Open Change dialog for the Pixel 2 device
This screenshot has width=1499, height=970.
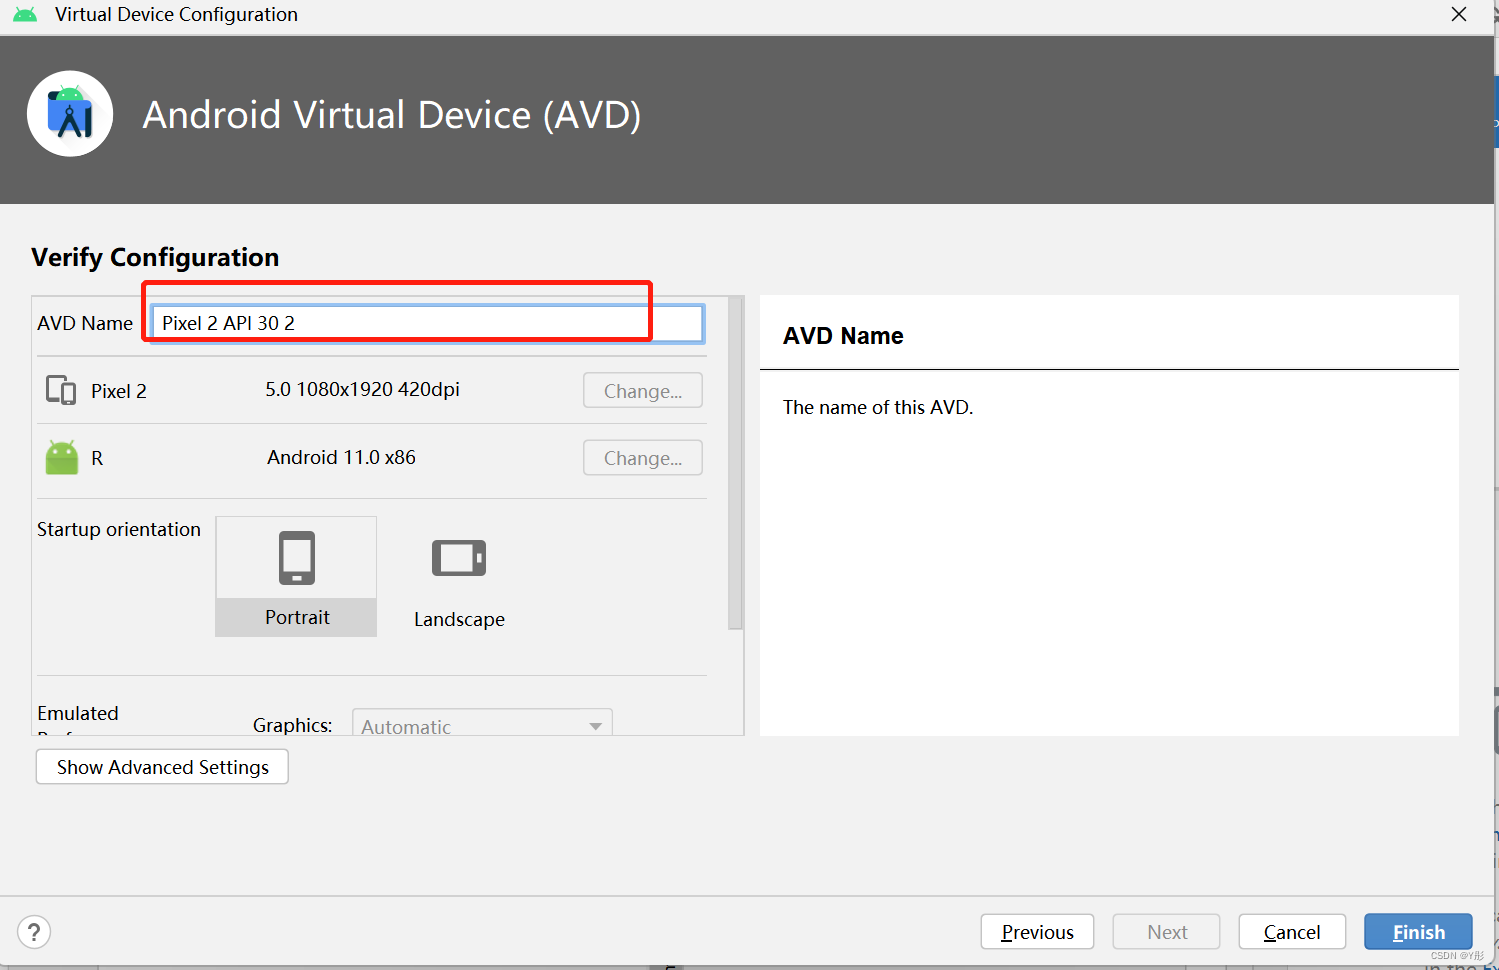click(642, 390)
